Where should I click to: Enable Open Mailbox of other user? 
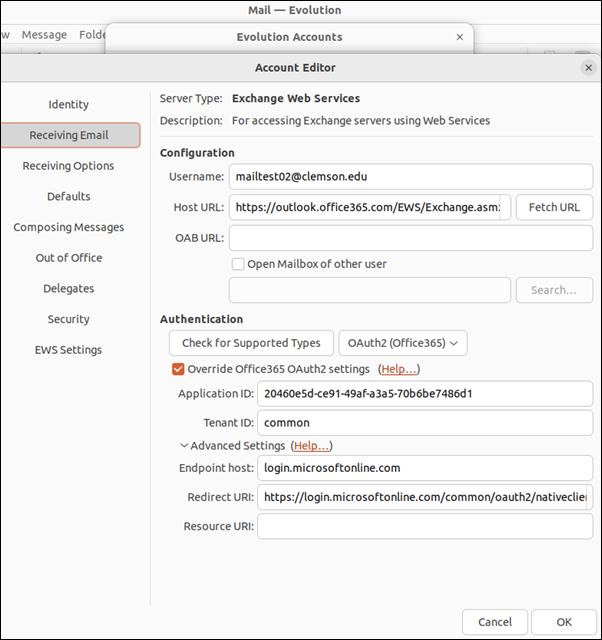pos(238,264)
